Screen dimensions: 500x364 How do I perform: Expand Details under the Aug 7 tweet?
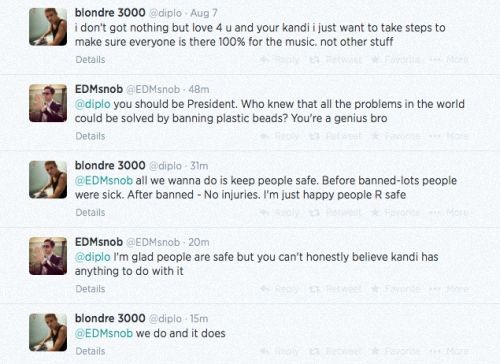(x=90, y=60)
